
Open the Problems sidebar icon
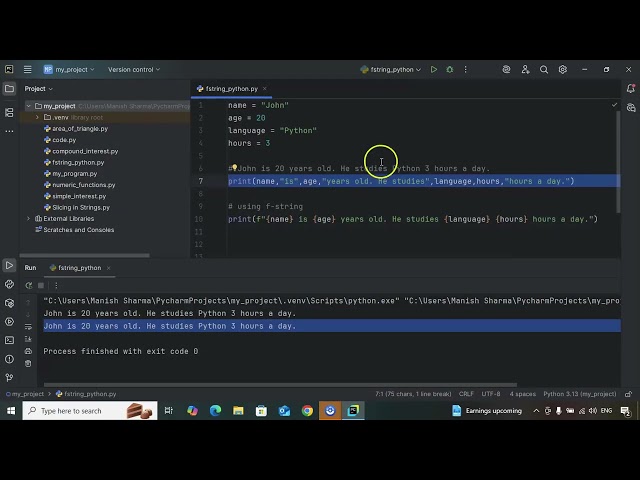click(x=9, y=359)
